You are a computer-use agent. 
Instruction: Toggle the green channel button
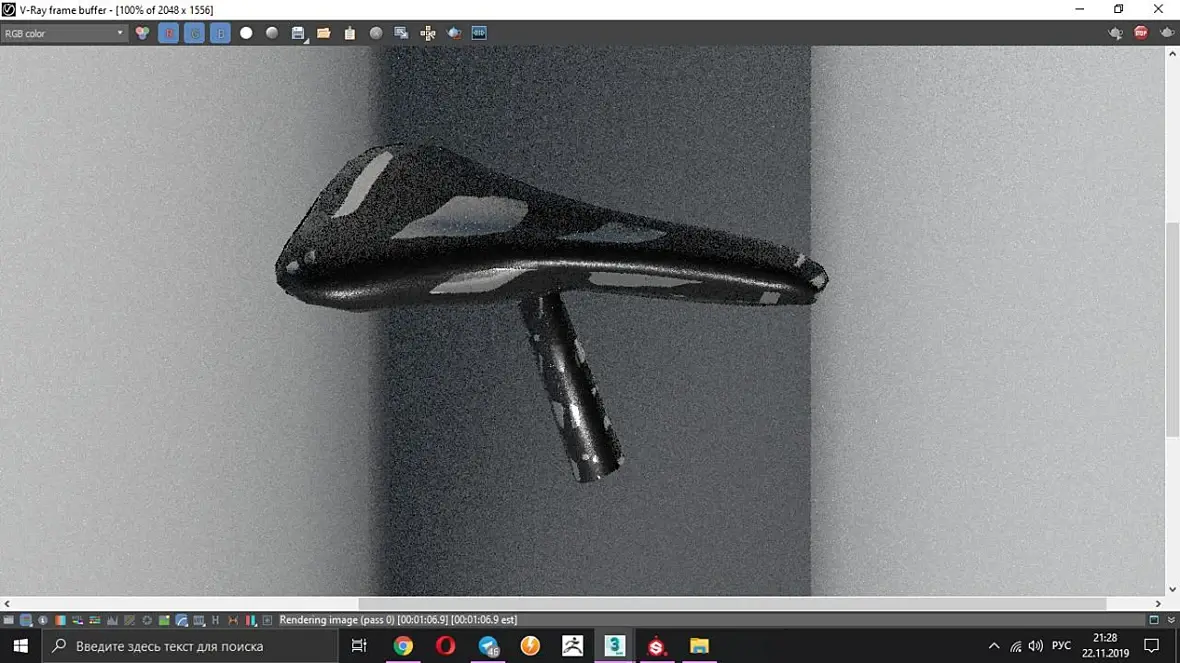[x=194, y=33]
